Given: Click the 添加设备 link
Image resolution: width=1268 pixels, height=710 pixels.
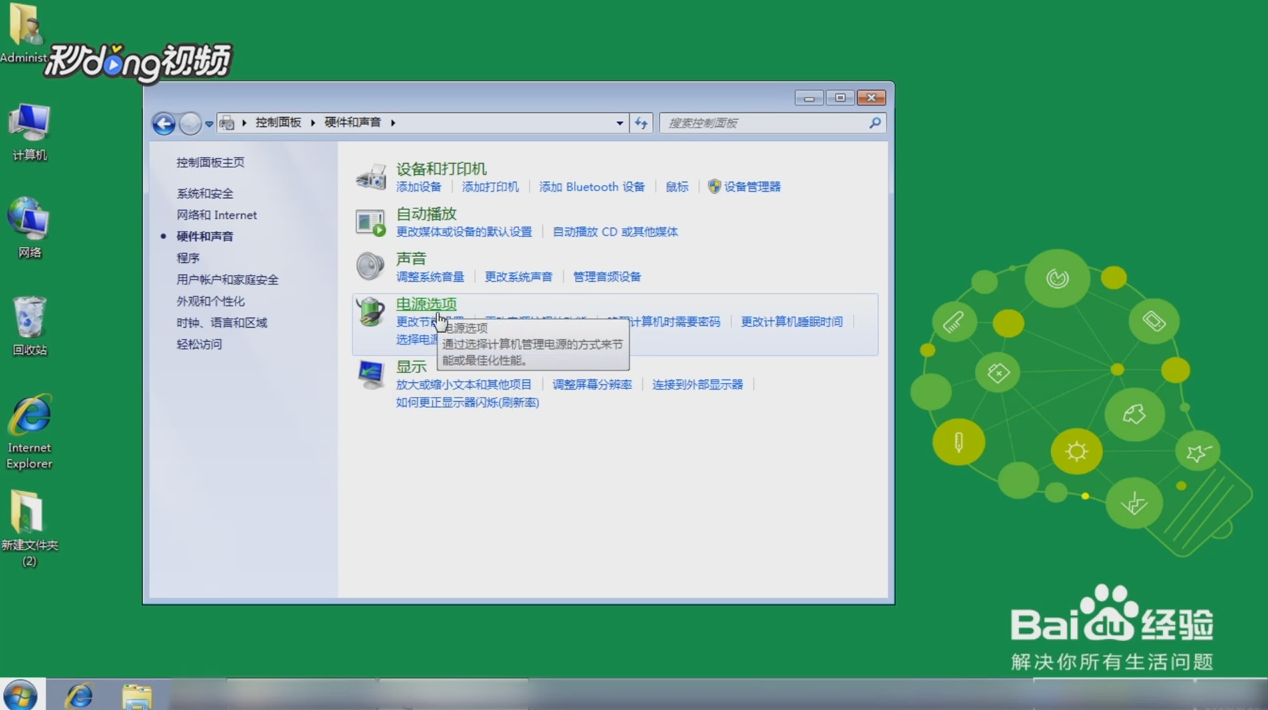Looking at the screenshot, I should coord(418,187).
